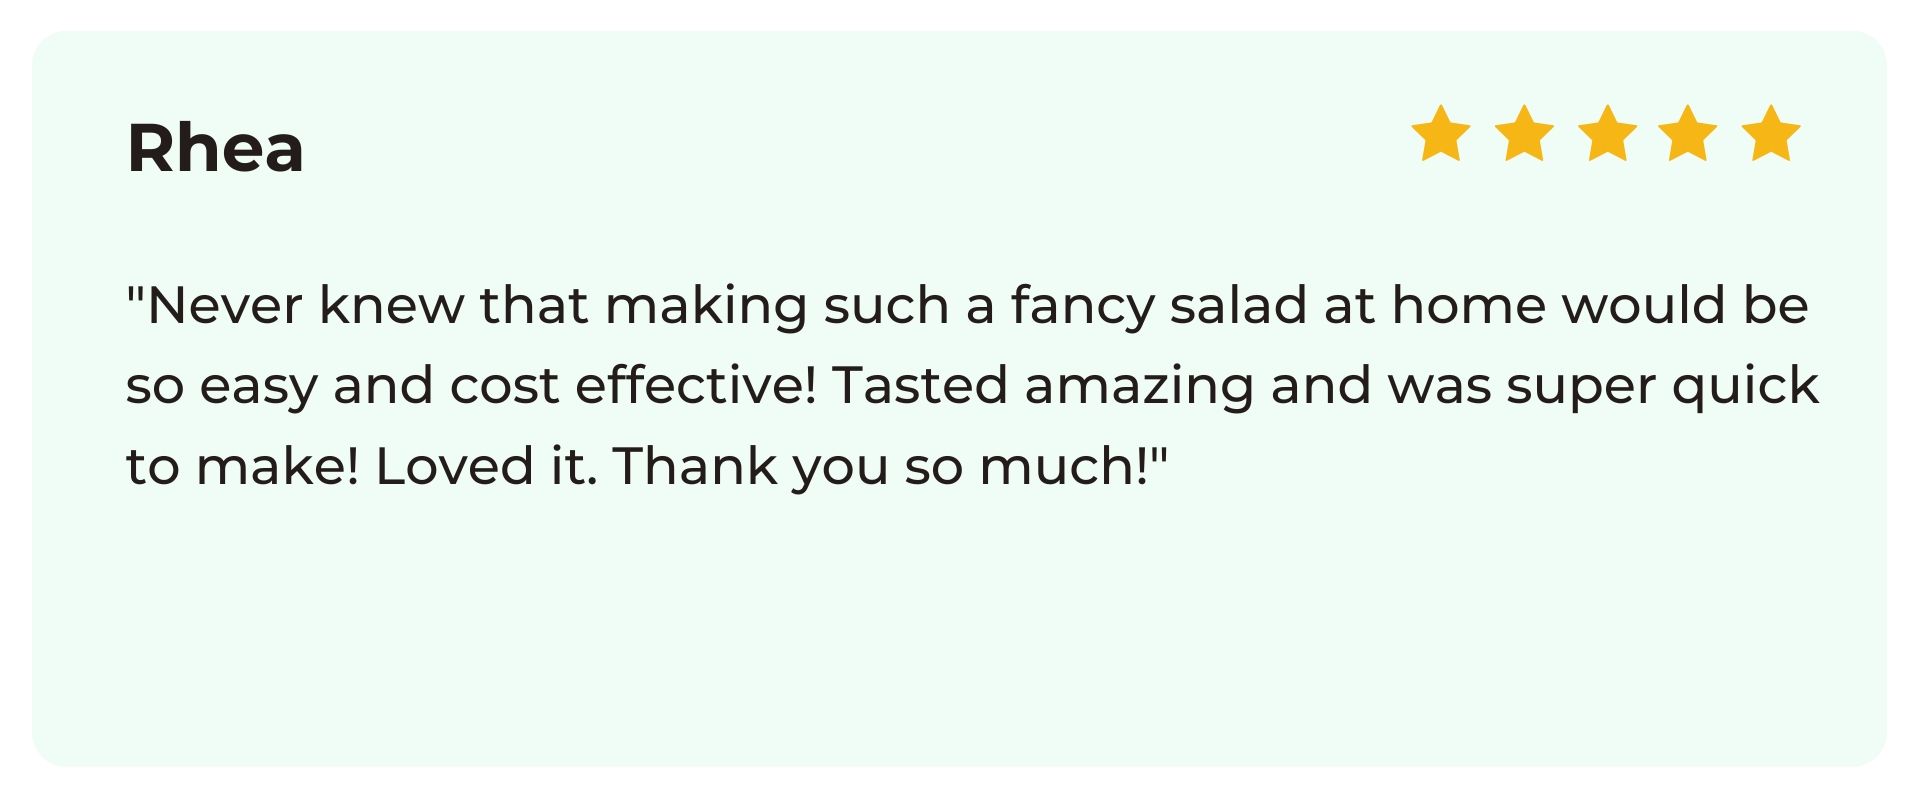Click the sentence "Loved it."
The image size is (1920, 800).
coord(486,467)
